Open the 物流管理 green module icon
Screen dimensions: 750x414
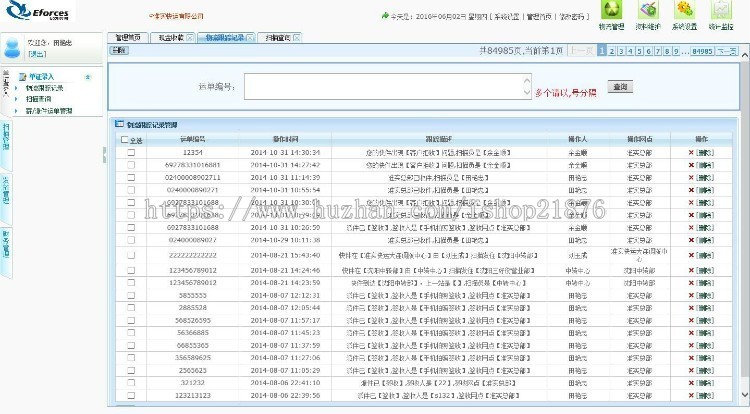click(611, 11)
